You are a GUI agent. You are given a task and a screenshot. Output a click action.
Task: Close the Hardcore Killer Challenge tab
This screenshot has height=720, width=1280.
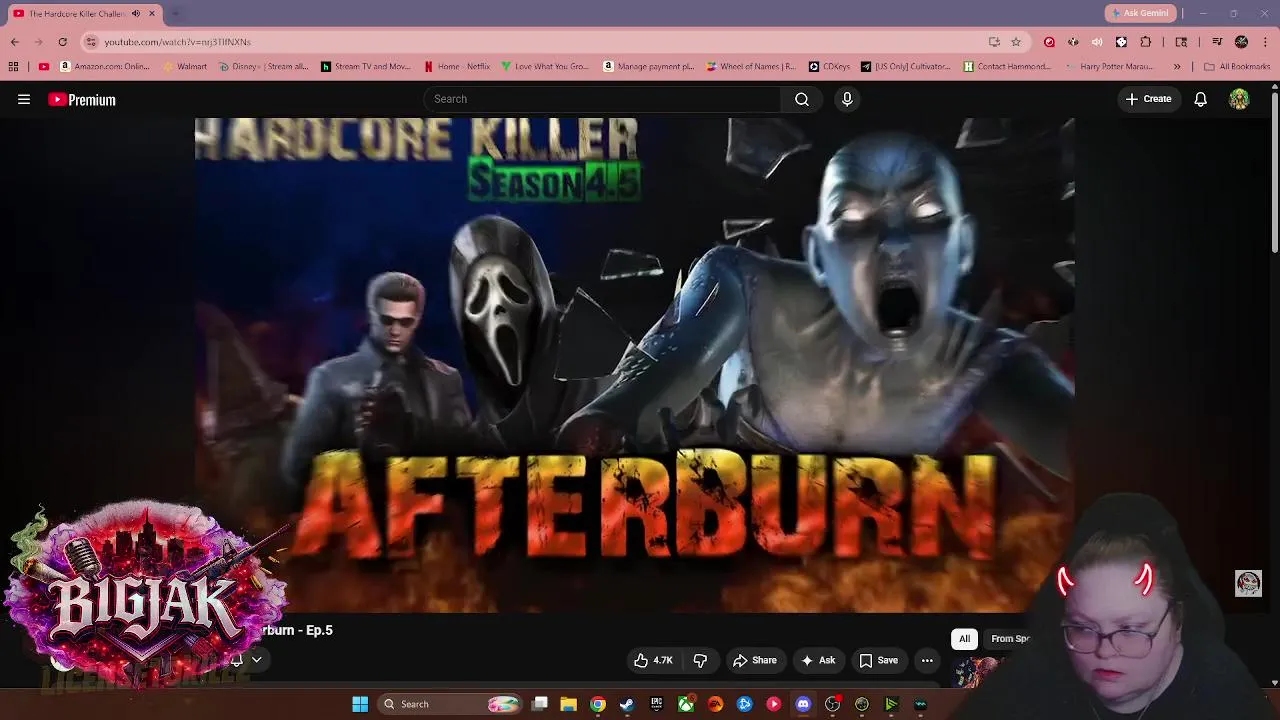point(152,13)
